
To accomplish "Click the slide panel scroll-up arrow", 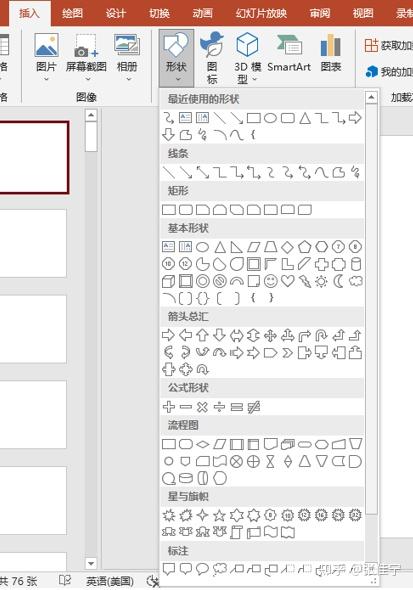I will point(91,115).
